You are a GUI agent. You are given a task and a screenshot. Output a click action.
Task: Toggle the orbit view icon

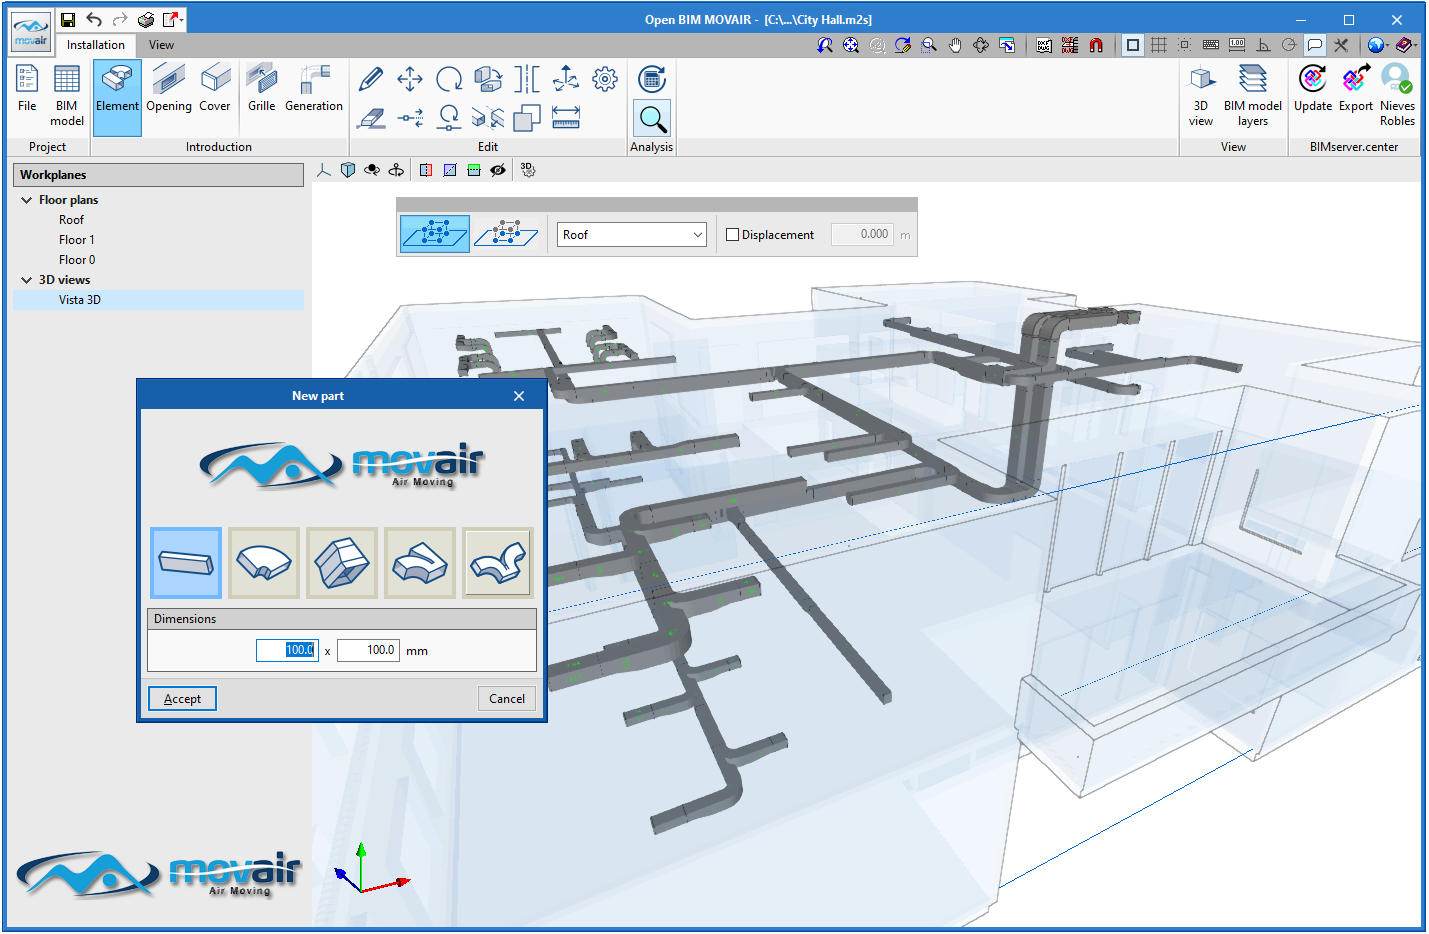tap(372, 170)
